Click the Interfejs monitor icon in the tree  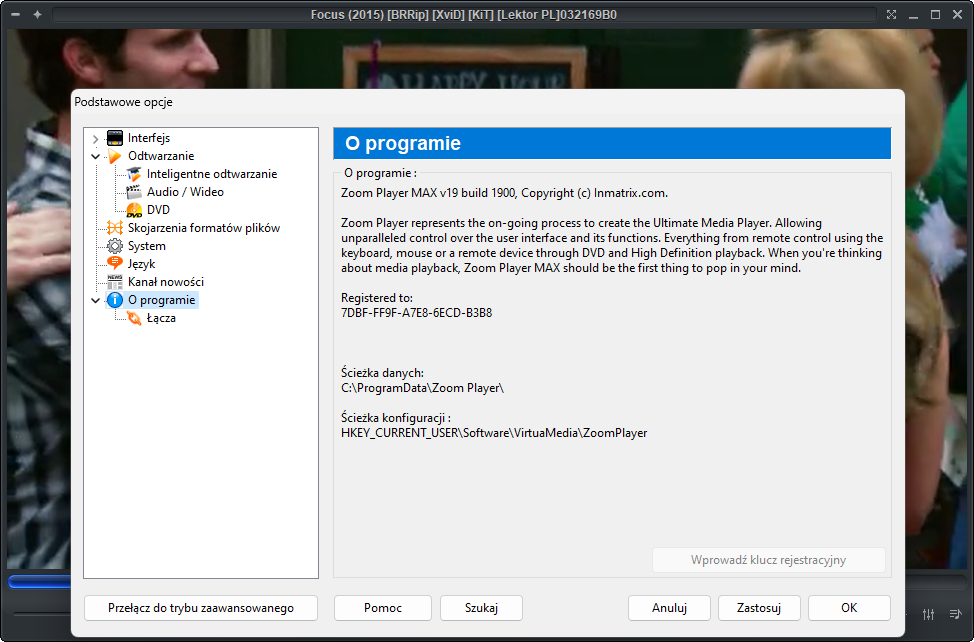tap(115, 138)
